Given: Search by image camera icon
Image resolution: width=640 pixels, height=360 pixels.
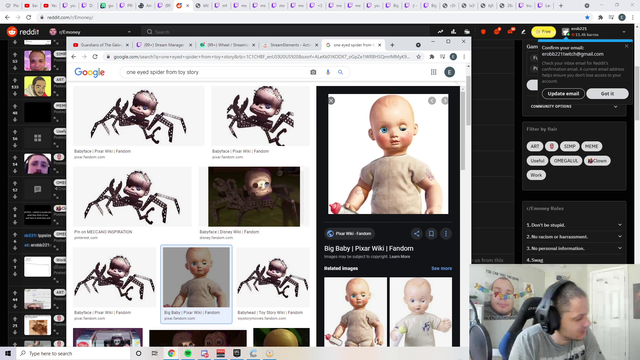Looking at the screenshot, I should [x=313, y=72].
